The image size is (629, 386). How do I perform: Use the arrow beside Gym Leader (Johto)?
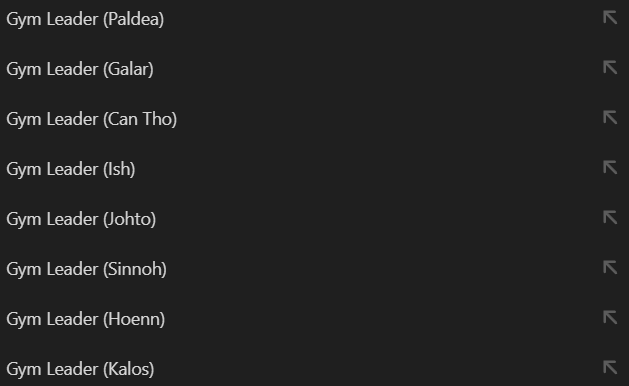[x=610, y=217]
